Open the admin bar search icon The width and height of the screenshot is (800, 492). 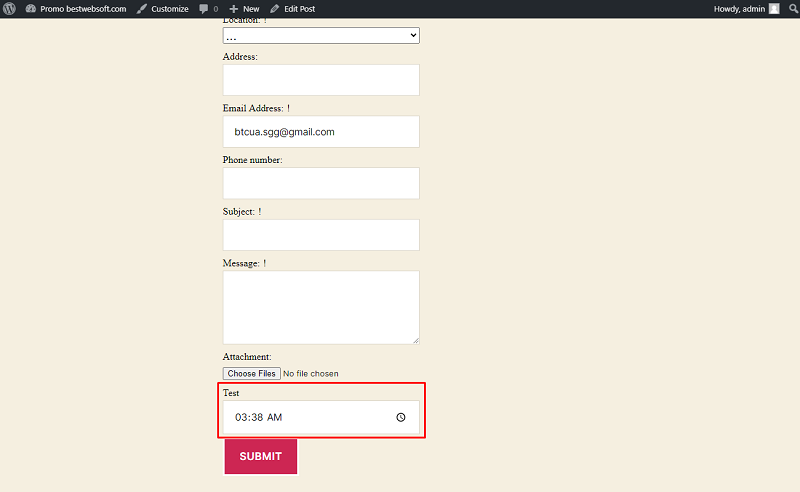[x=793, y=9]
